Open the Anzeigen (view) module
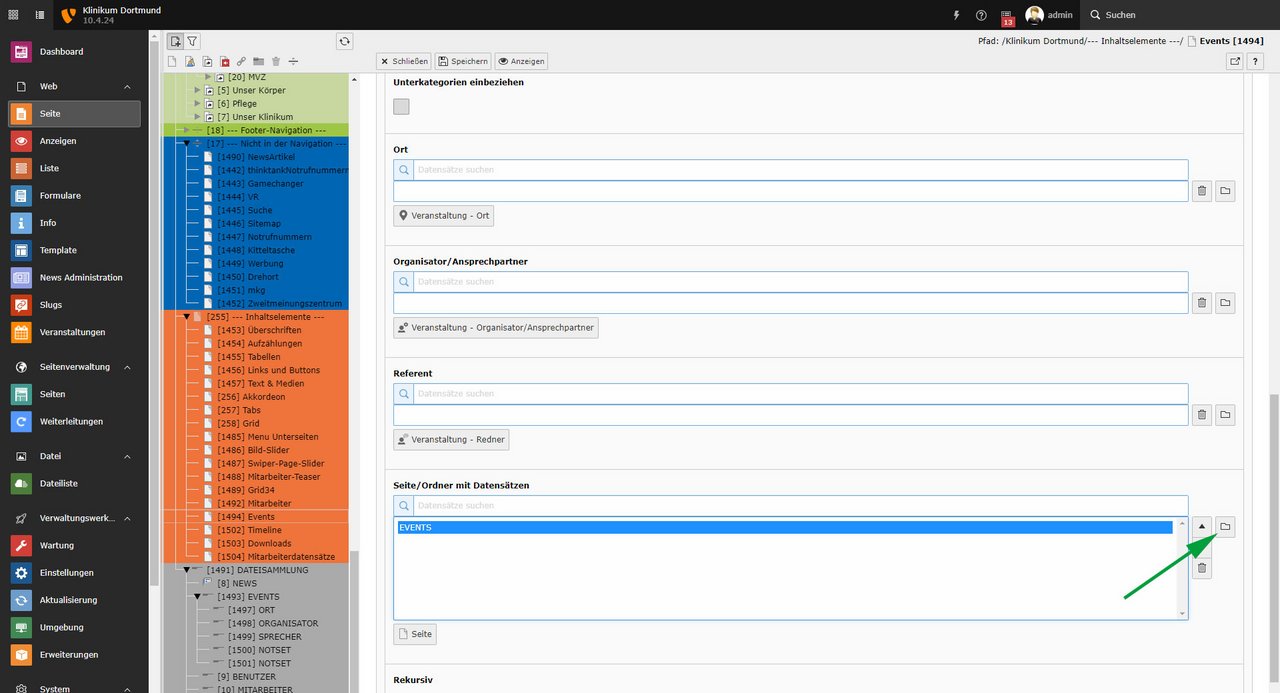1280x693 pixels. 74,141
